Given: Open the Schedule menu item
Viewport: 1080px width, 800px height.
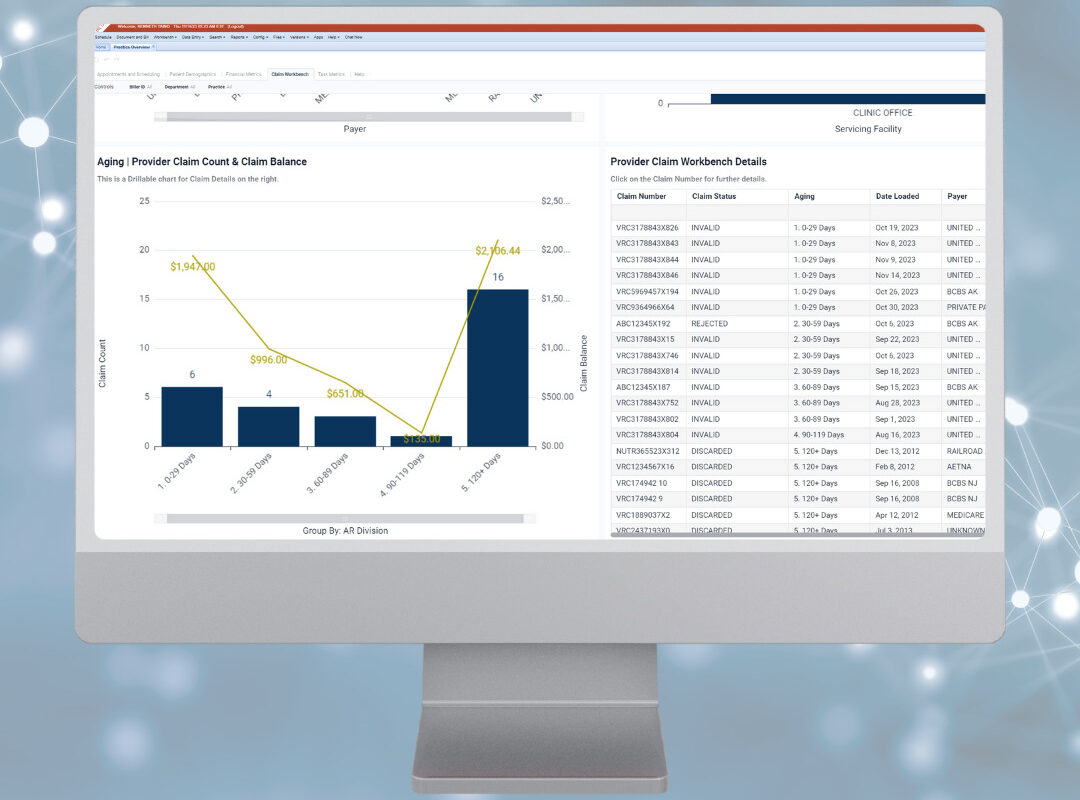Looking at the screenshot, I should 103,37.
